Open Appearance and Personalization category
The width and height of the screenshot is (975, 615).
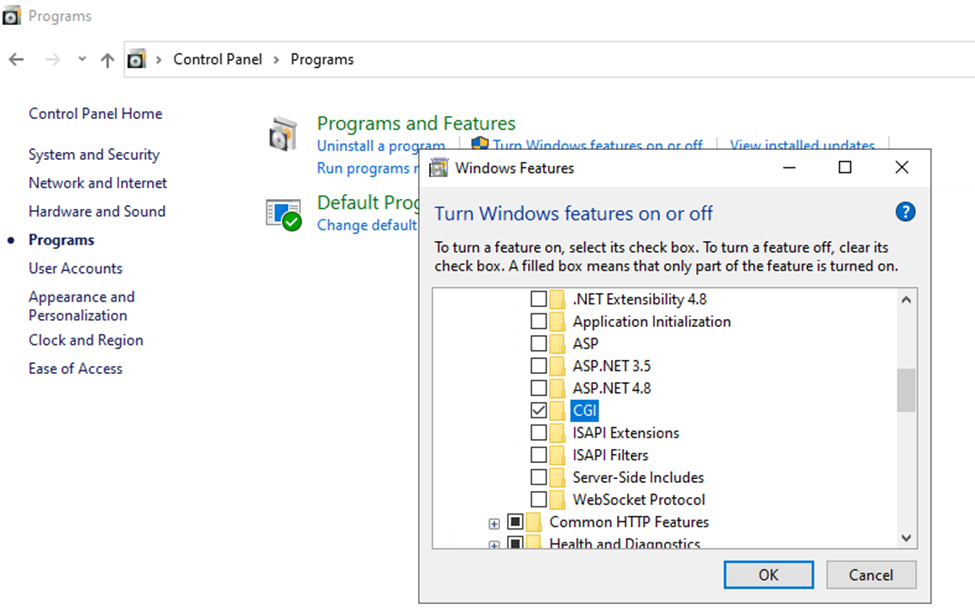(x=81, y=306)
